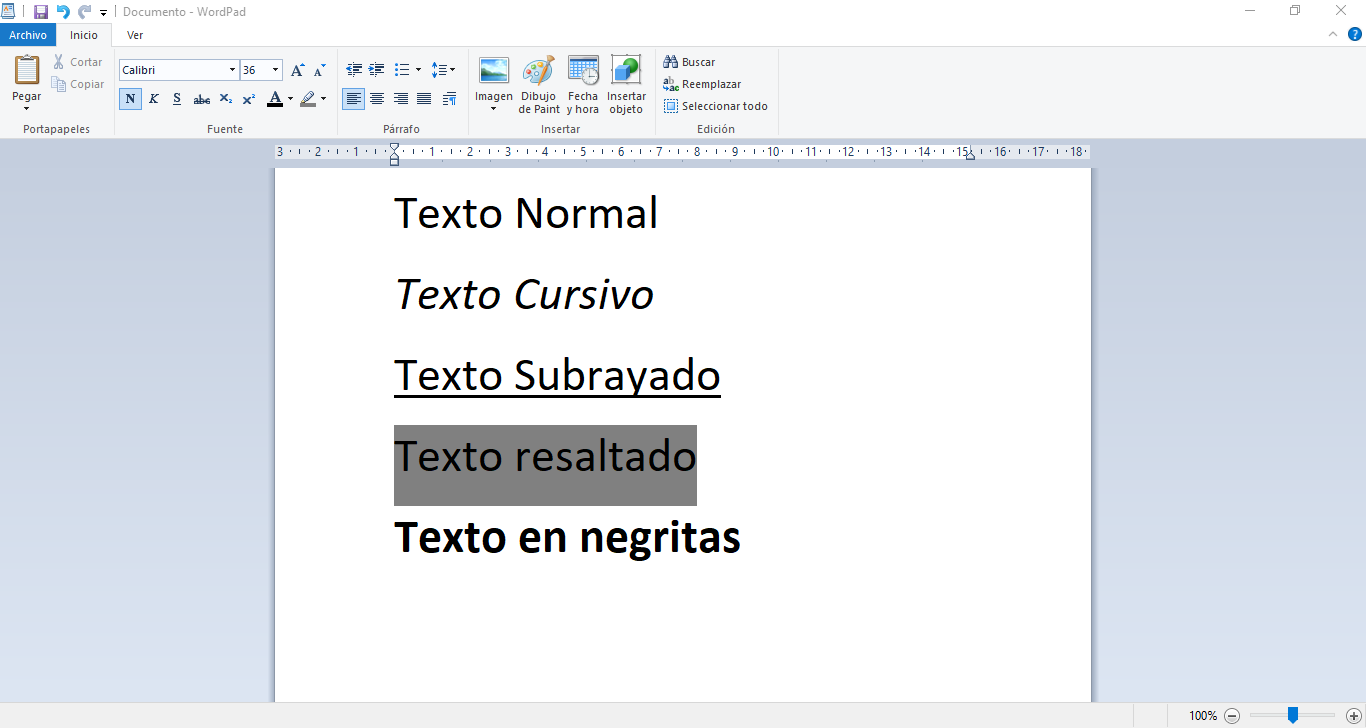Open WordPad help icon
The image size is (1366, 728).
[1355, 34]
